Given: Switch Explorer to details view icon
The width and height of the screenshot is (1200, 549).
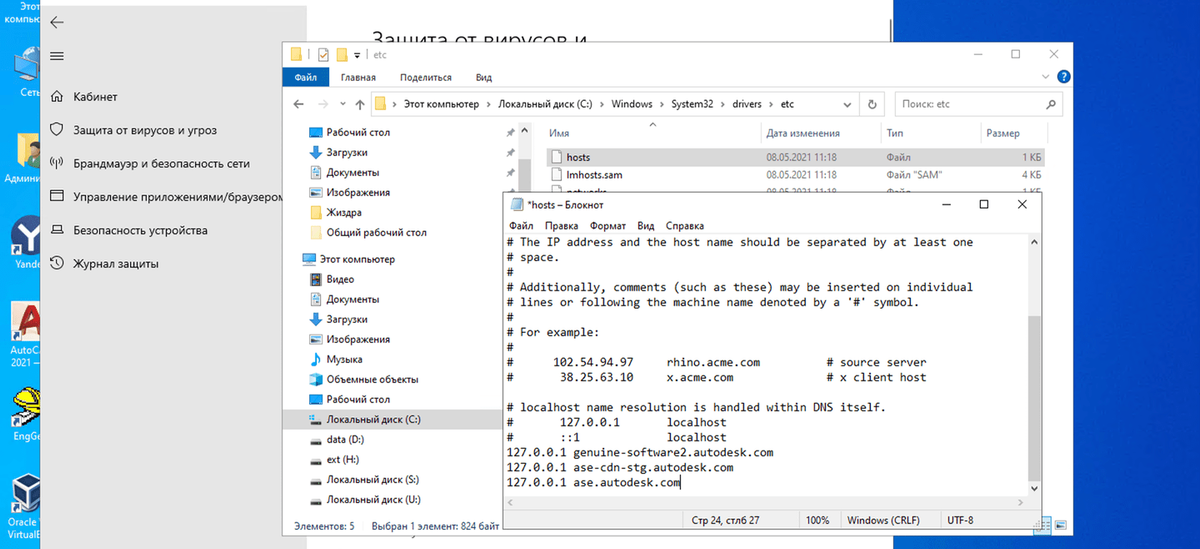Looking at the screenshot, I should 1043,524.
